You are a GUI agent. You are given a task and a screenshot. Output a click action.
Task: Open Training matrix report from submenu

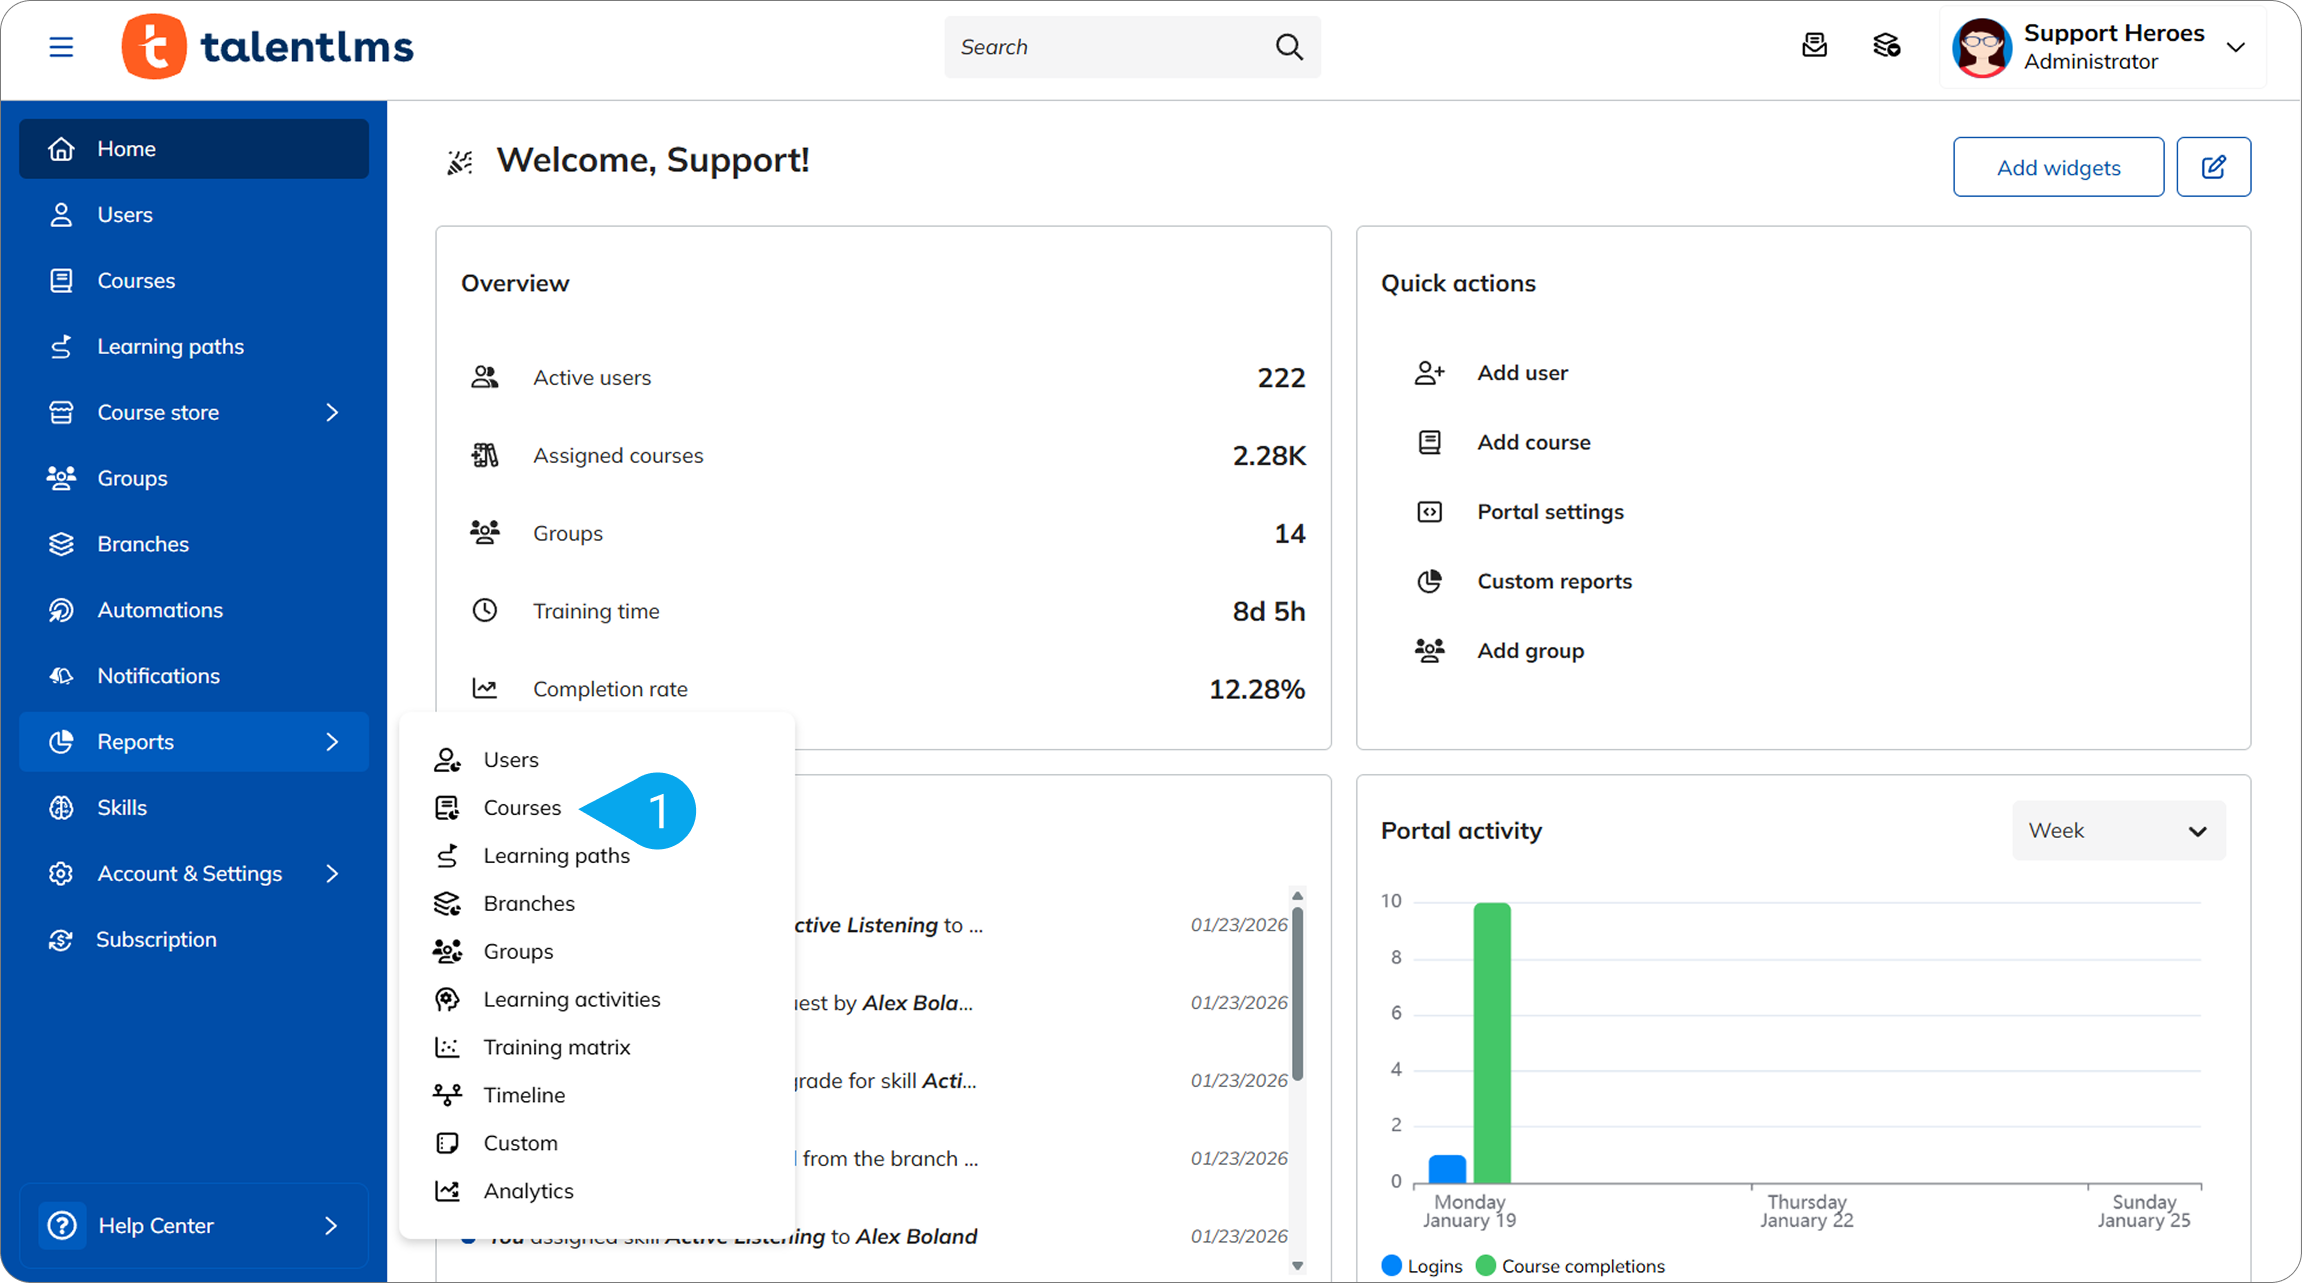click(x=556, y=1047)
